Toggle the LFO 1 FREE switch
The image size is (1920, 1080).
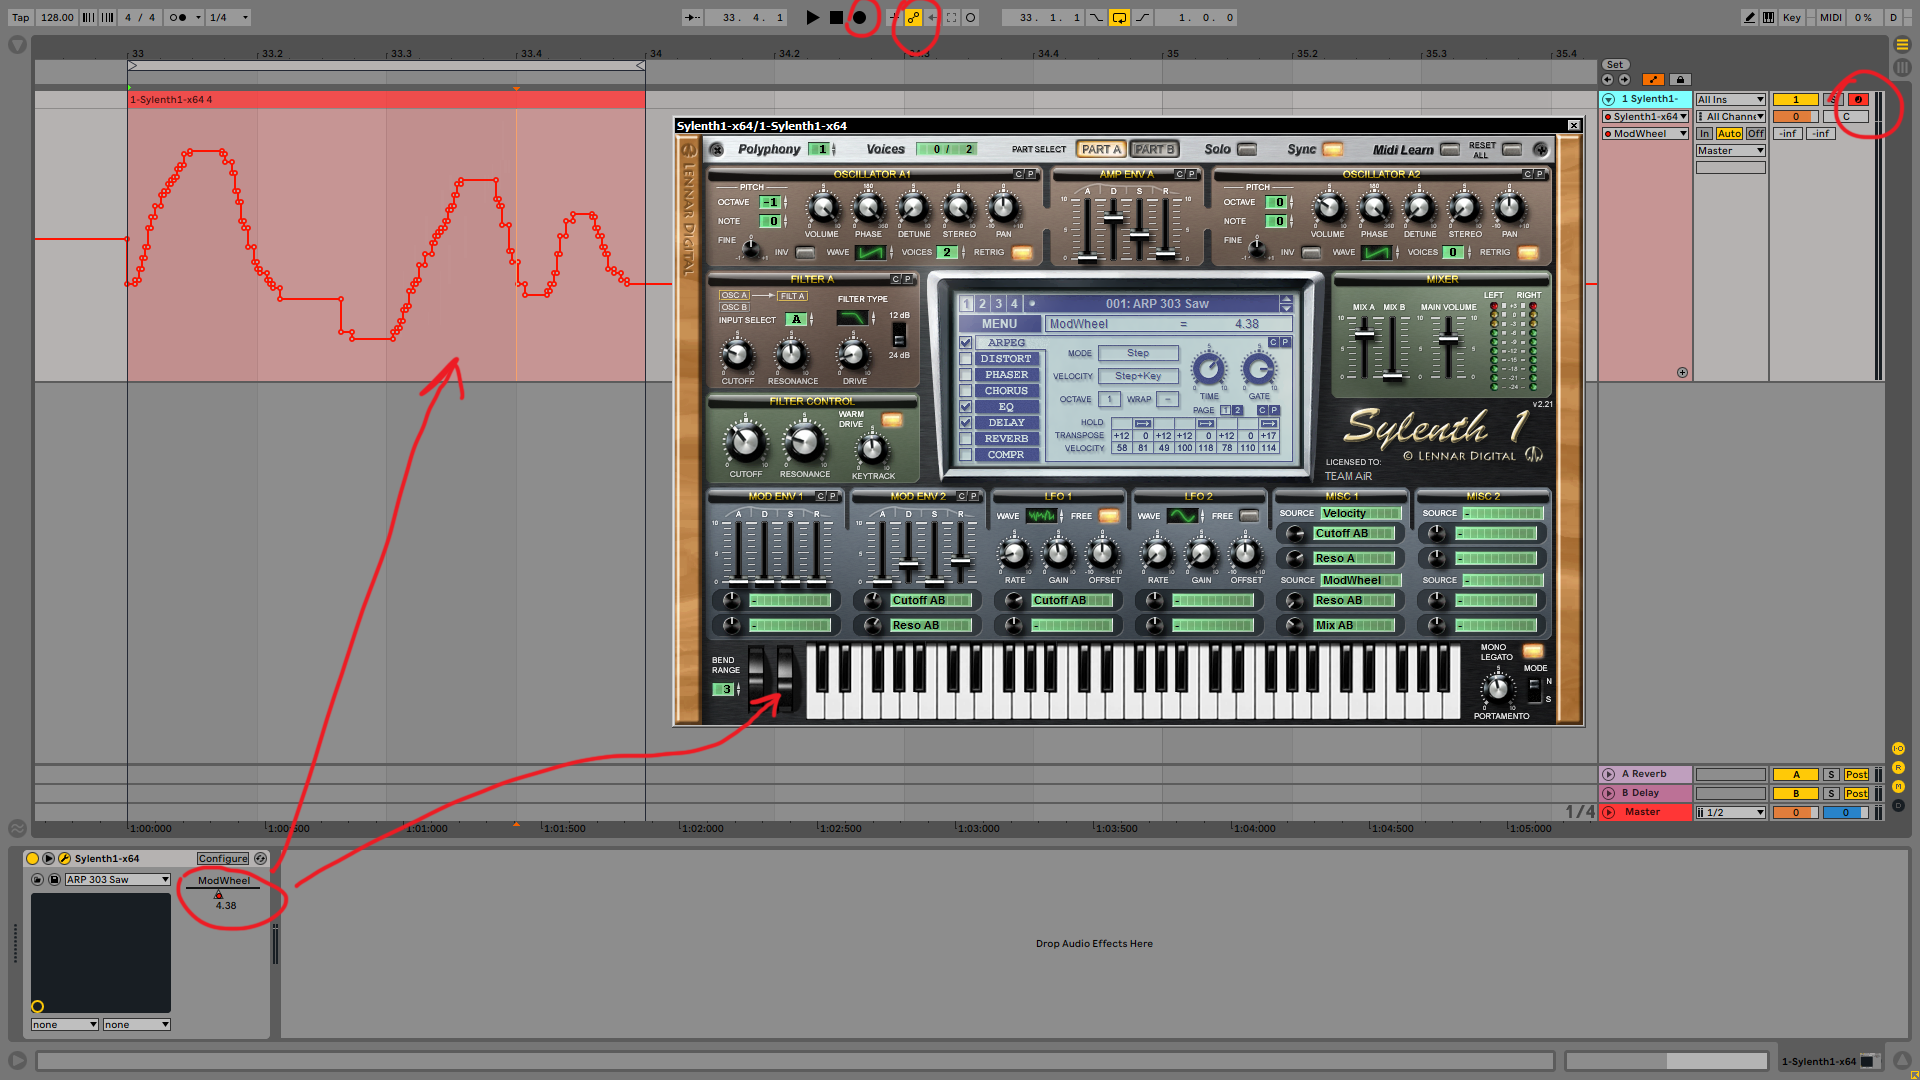[1109, 516]
